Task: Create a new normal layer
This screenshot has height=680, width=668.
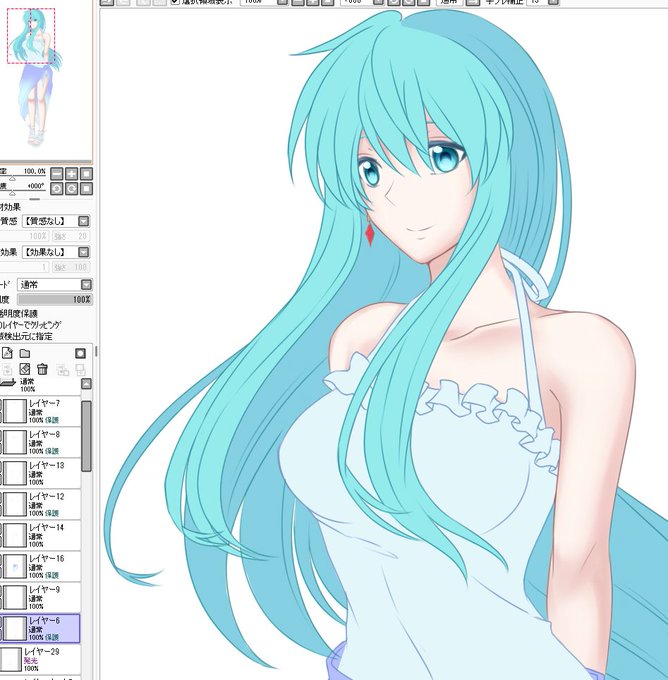Action: [7, 353]
